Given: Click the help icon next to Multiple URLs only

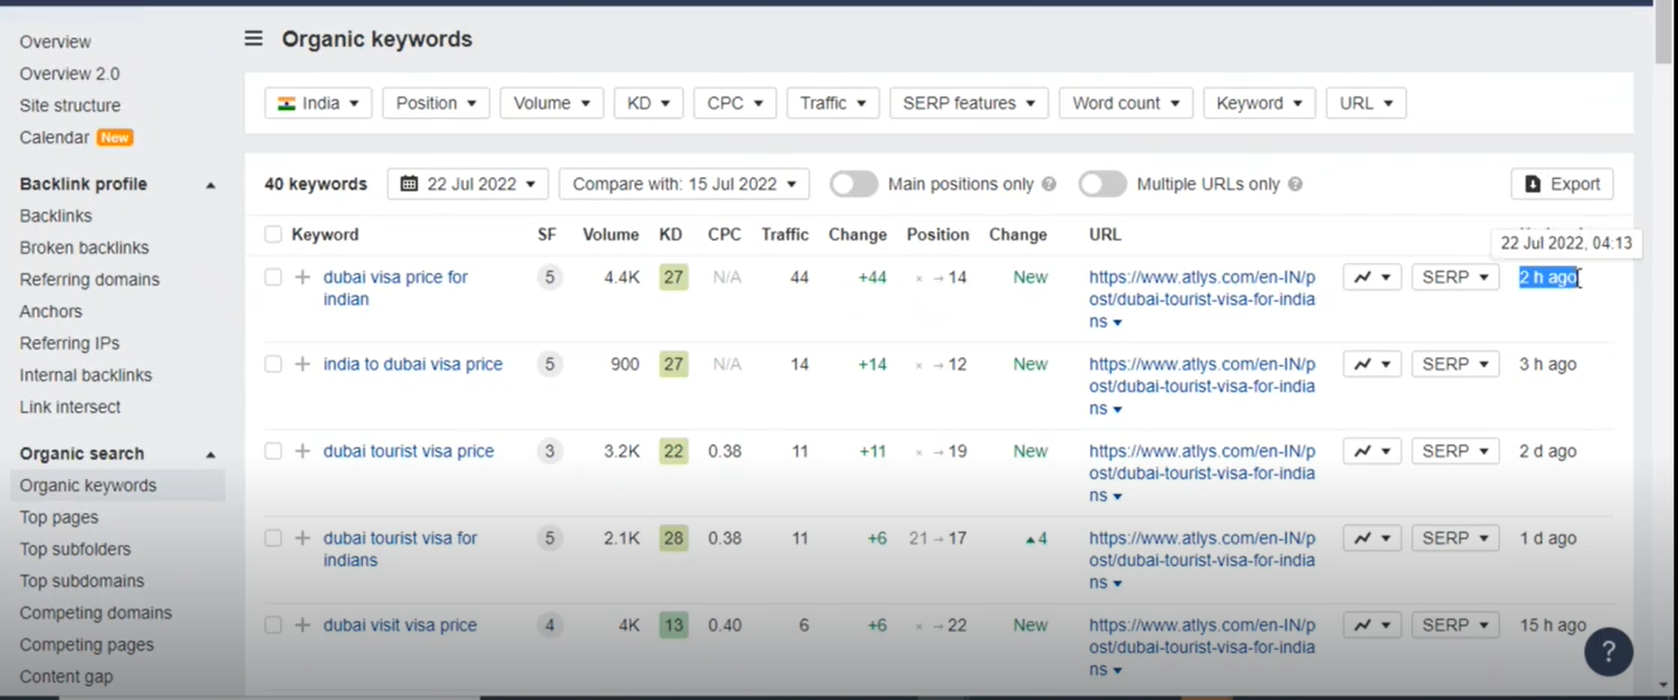Looking at the screenshot, I should [1295, 184].
